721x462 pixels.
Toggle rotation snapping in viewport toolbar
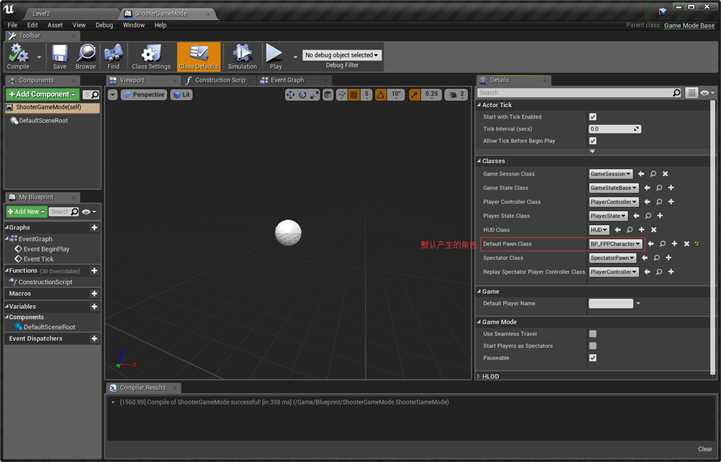381,95
